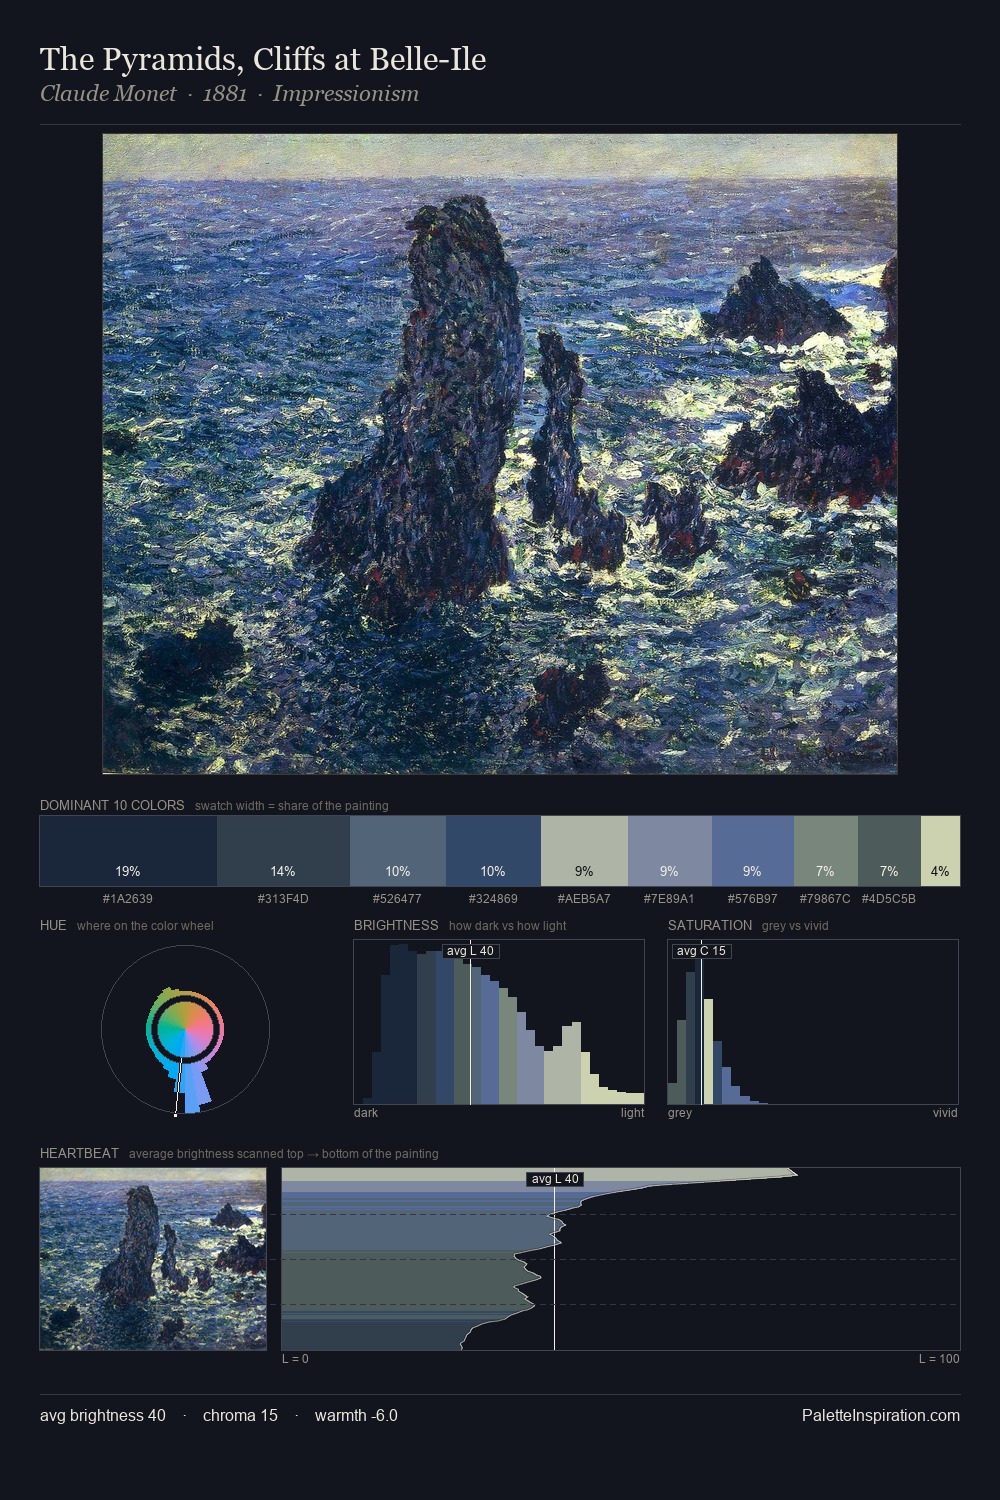
Task: Click the "HEARTBEAT" section heading
Action: coord(79,1153)
